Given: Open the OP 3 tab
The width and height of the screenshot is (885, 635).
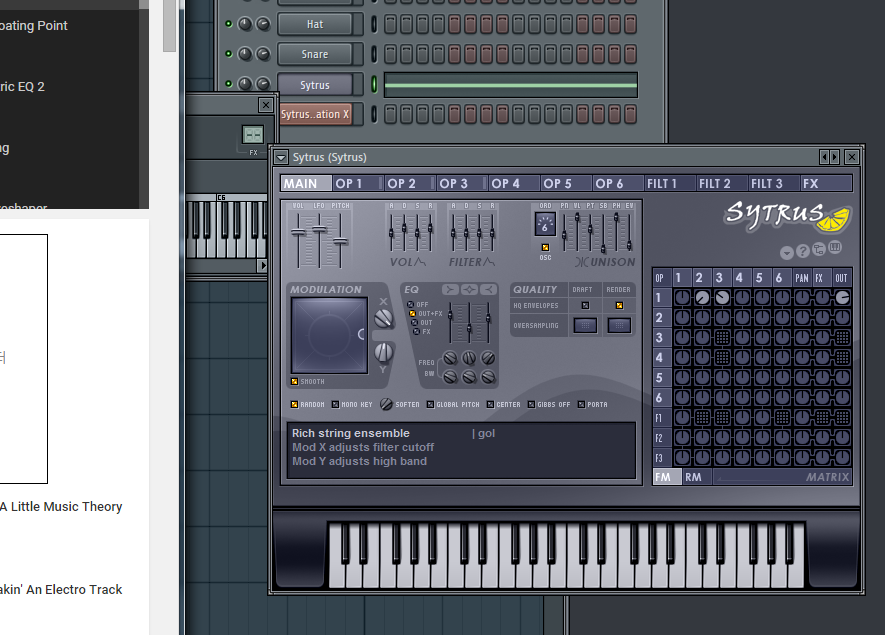Looking at the screenshot, I should (x=461, y=183).
